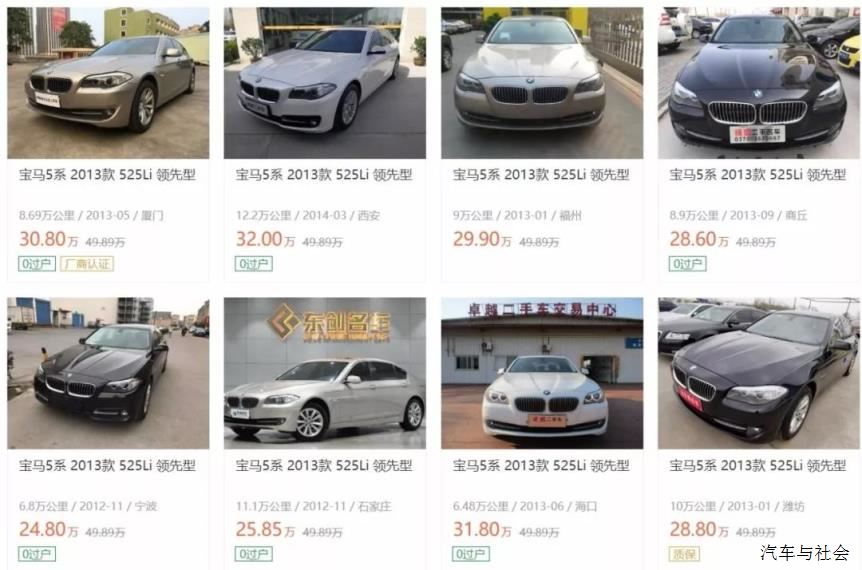
Task: Click the 0过户 tag under the 24.80万 price
Action: point(37,554)
